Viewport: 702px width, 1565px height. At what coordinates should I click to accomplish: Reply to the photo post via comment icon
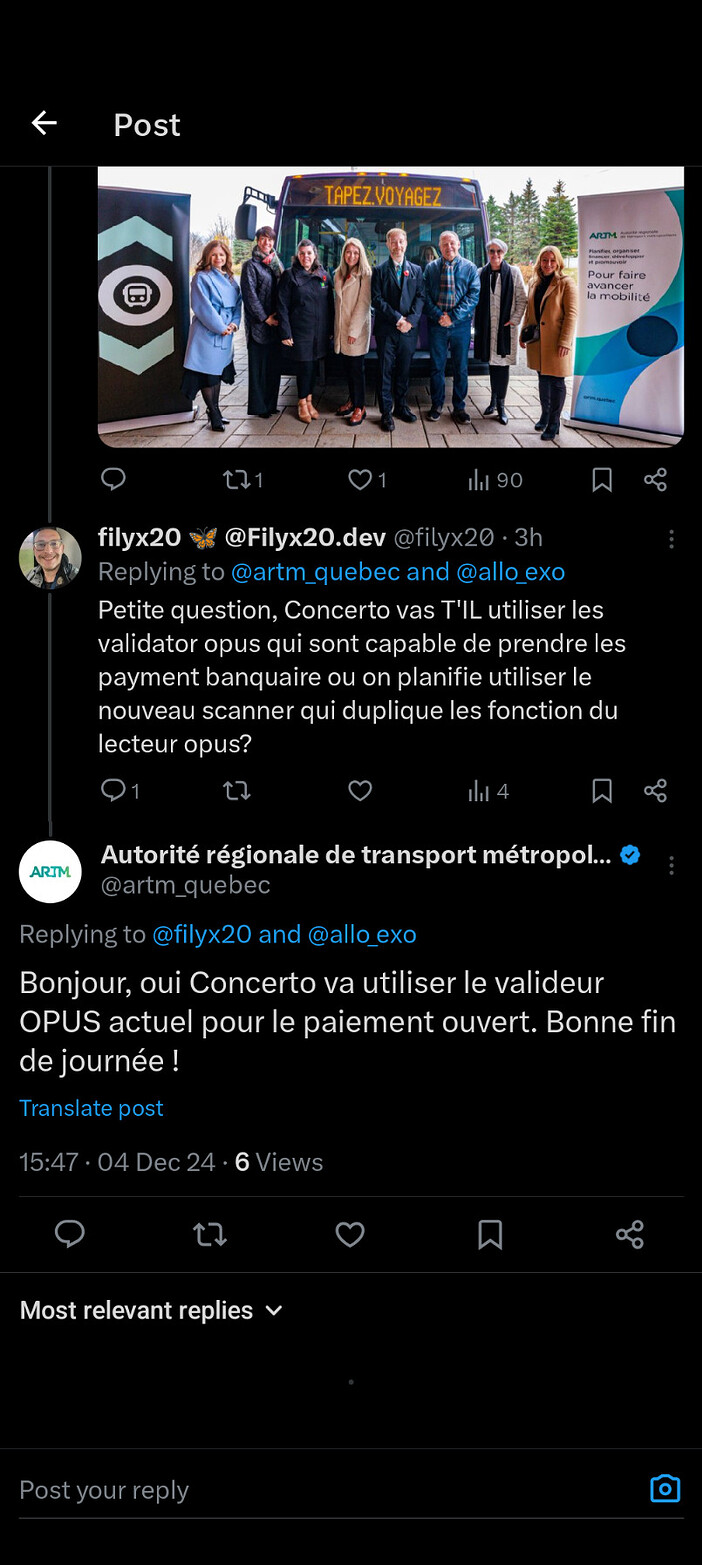click(x=114, y=480)
